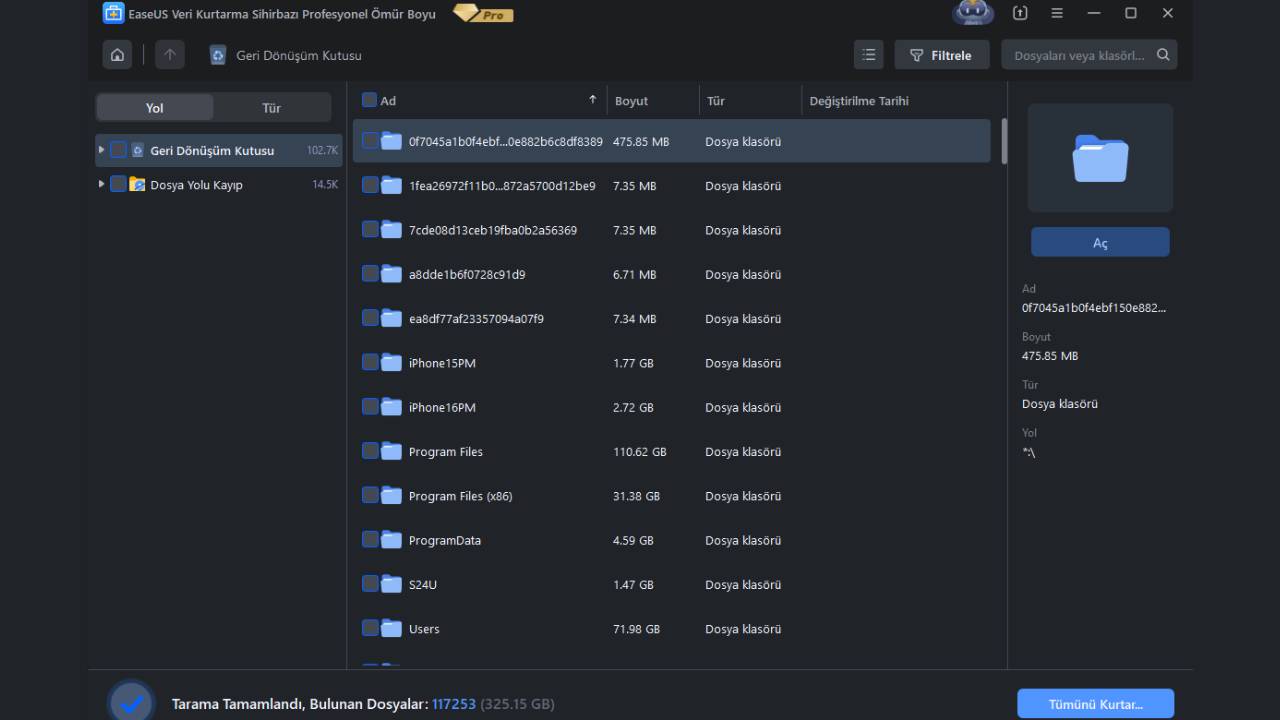
Task: Switch to the Yol tab
Action: pyautogui.click(x=154, y=108)
